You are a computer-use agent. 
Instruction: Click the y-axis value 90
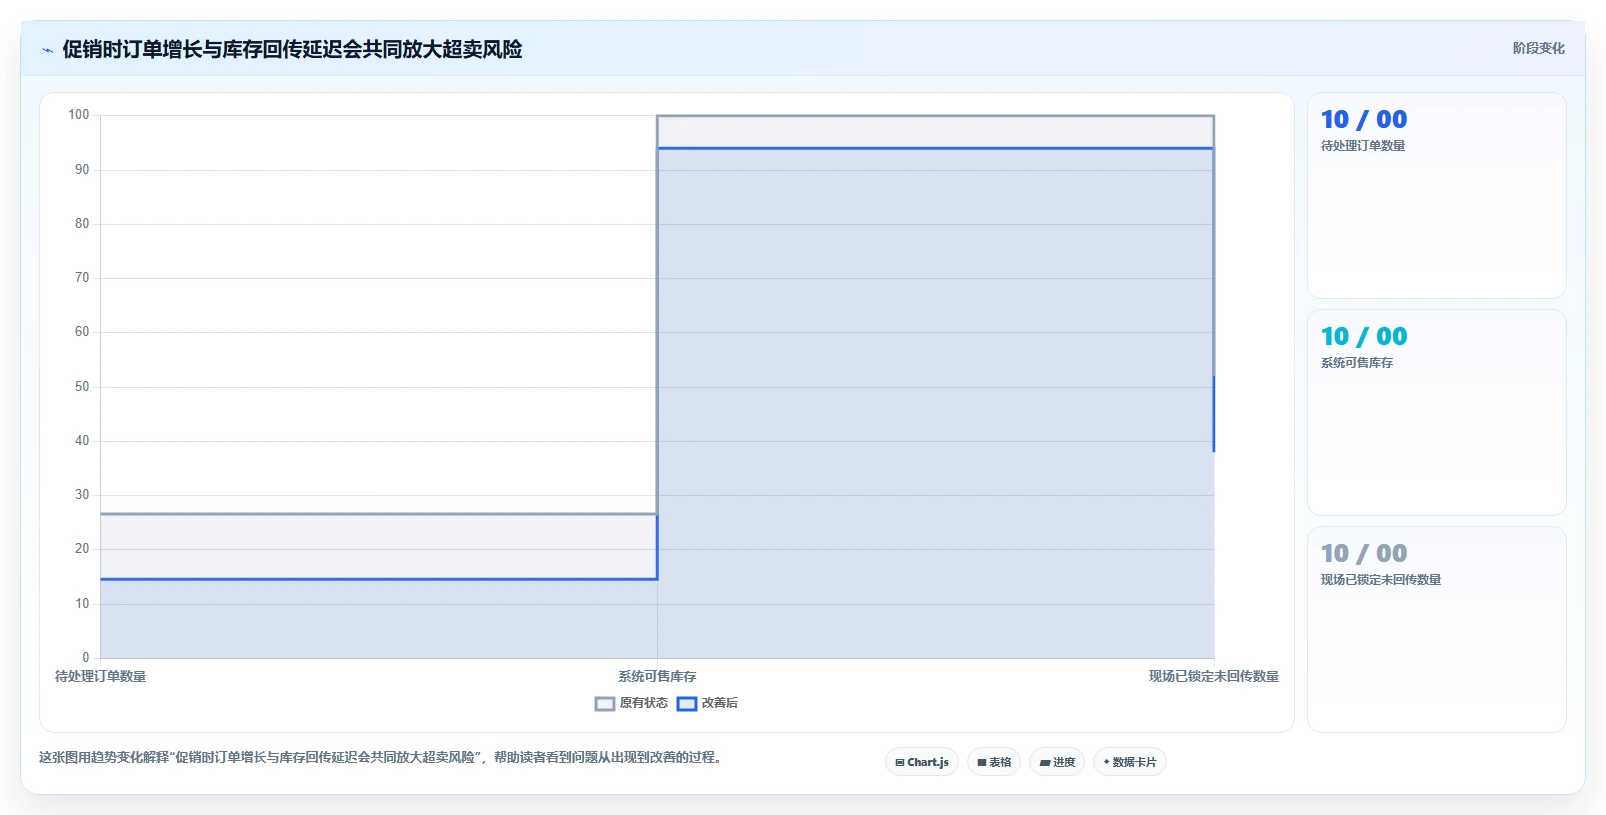click(82, 170)
